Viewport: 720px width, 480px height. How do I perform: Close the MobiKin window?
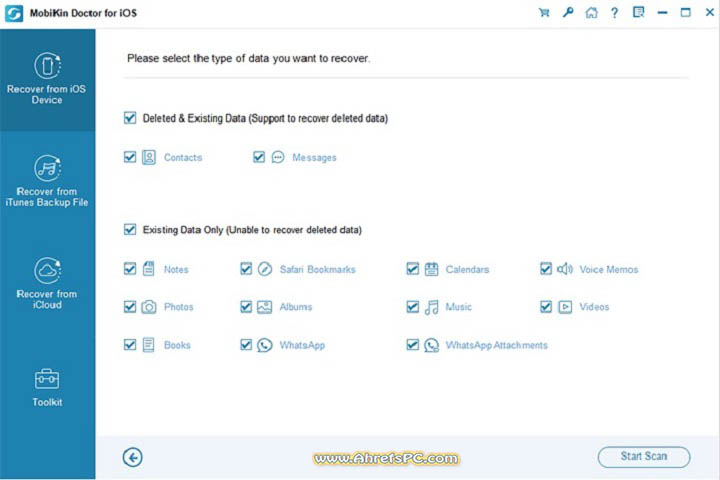[x=709, y=12]
